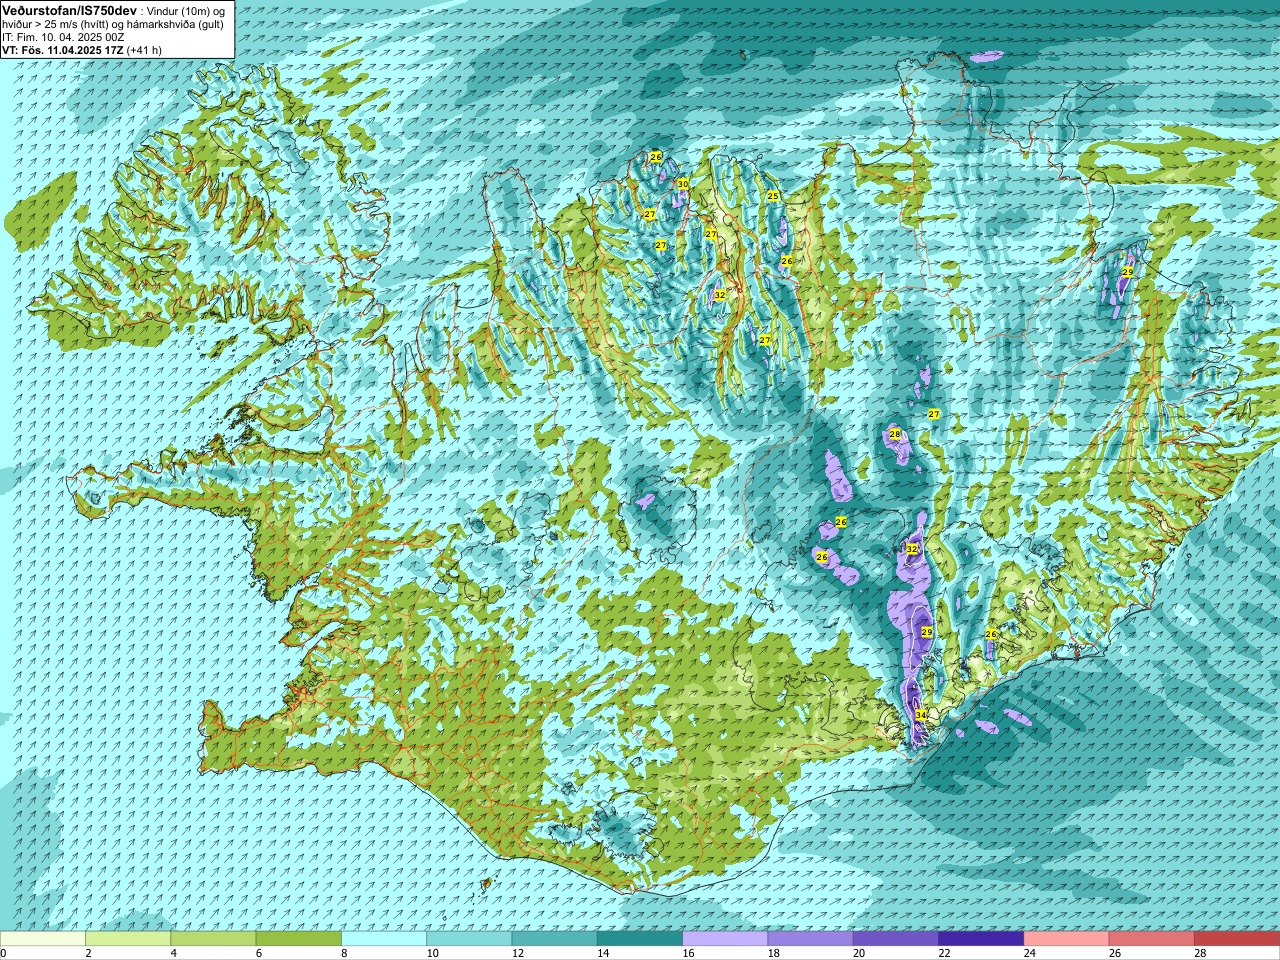Click the yellow gust label '34'
Image resolution: width=1280 pixels, height=960 pixels.
point(921,715)
